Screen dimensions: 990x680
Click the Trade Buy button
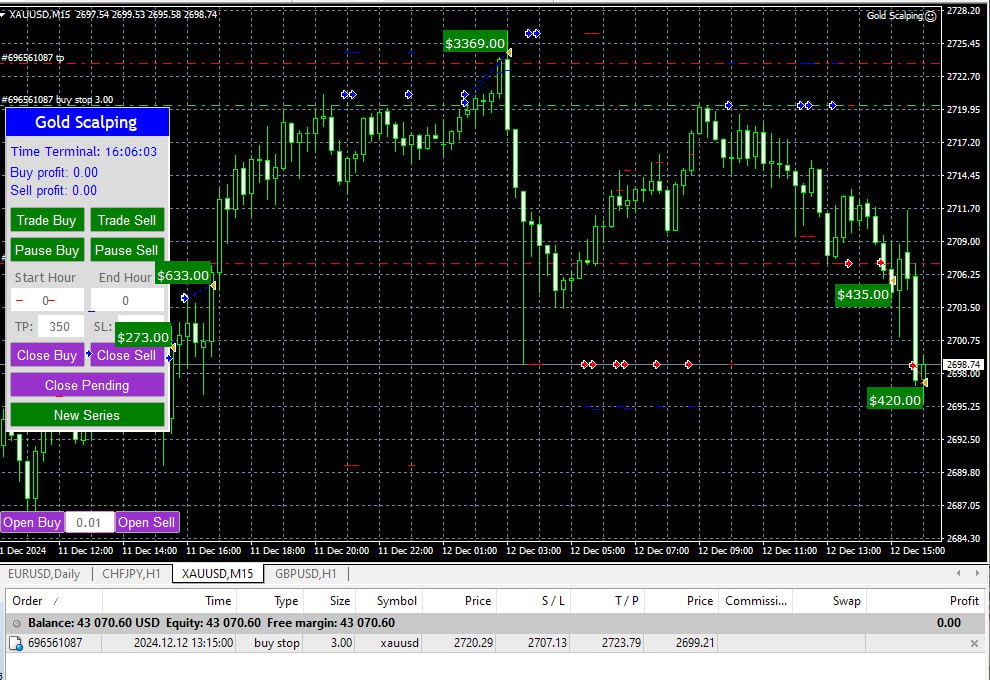coord(47,220)
